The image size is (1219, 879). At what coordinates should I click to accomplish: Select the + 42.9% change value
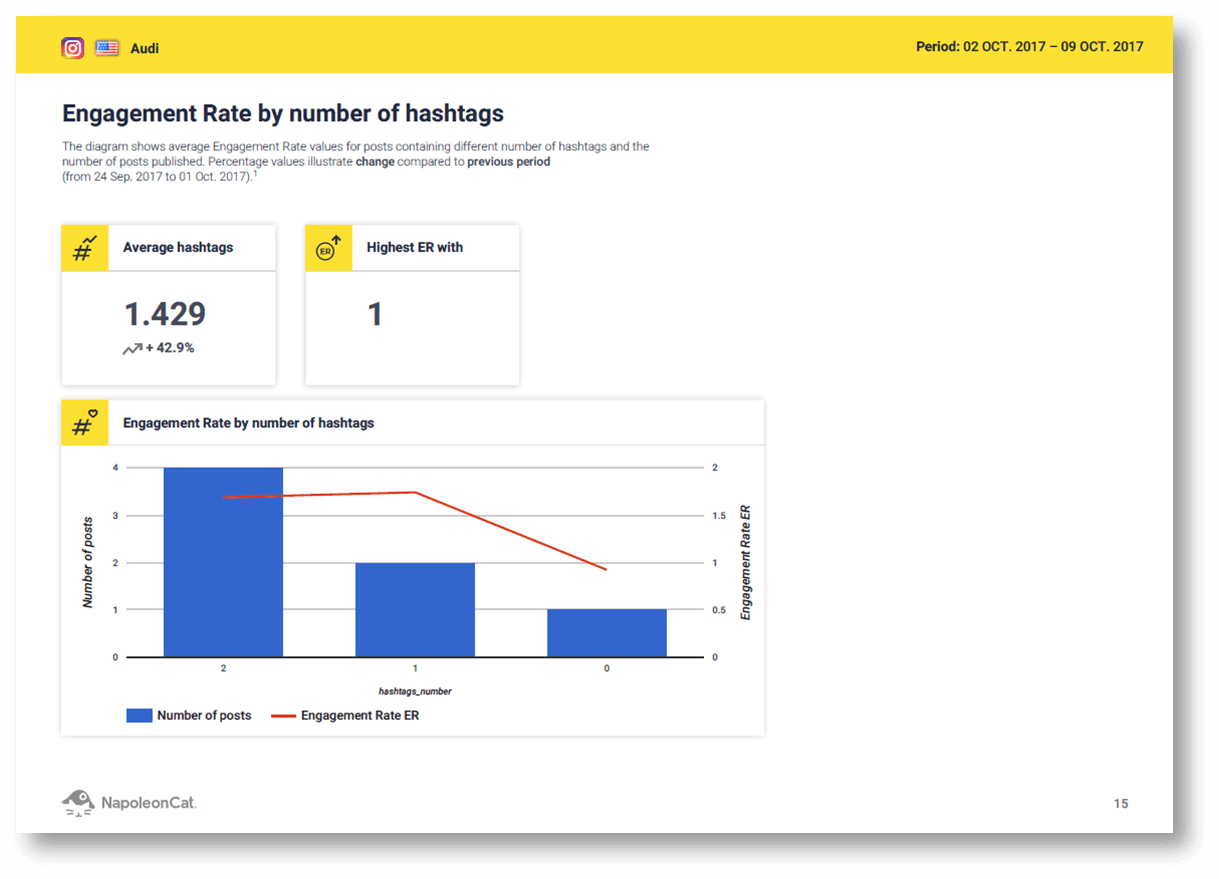[x=170, y=349]
